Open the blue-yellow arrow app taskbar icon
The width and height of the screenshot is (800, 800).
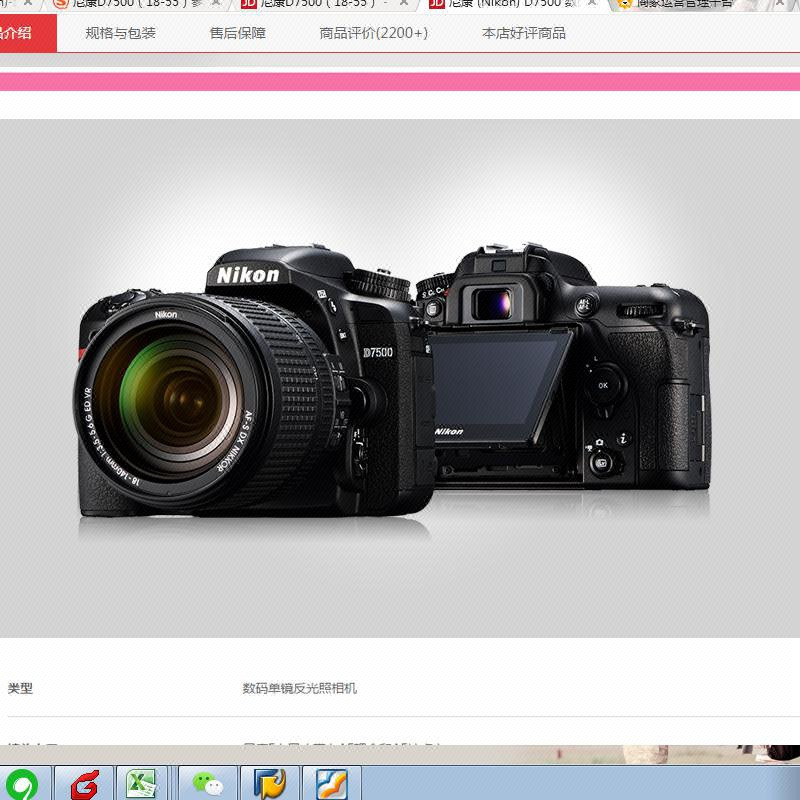pyautogui.click(x=270, y=784)
